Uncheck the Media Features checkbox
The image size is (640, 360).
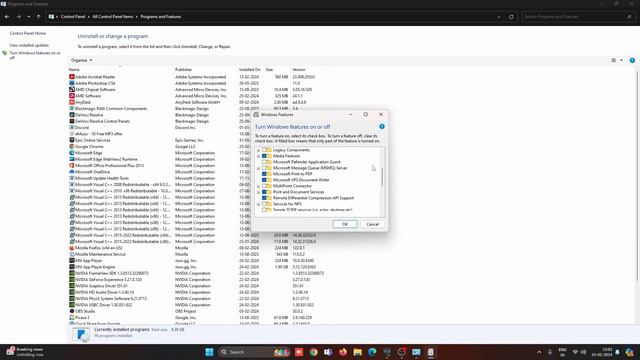(x=264, y=156)
